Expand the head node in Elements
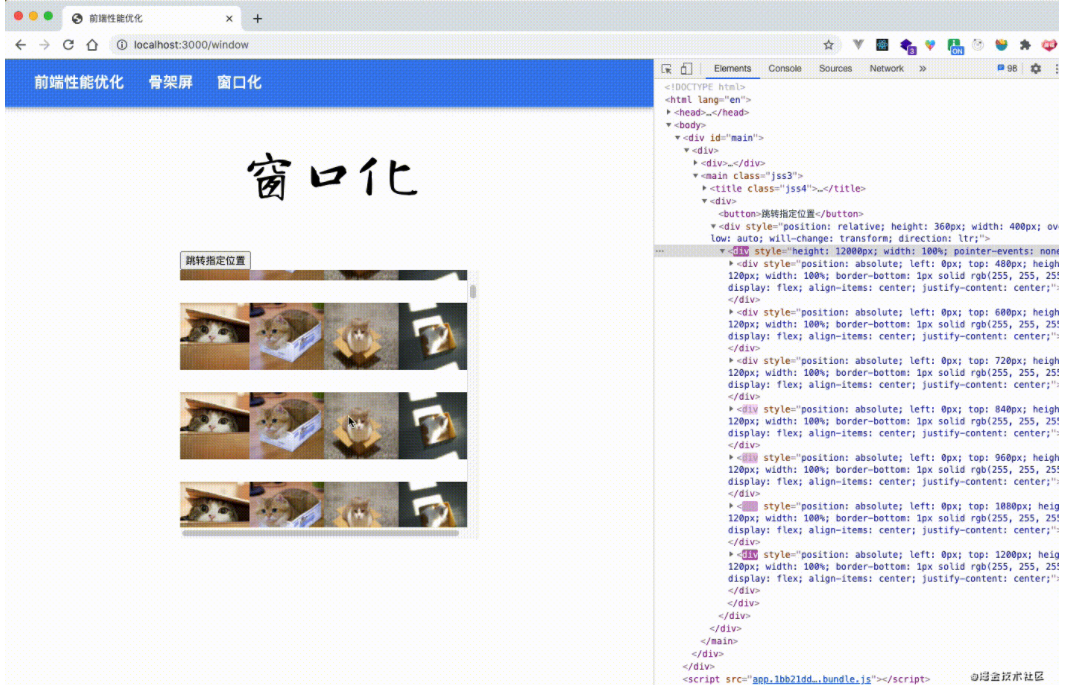 point(669,113)
